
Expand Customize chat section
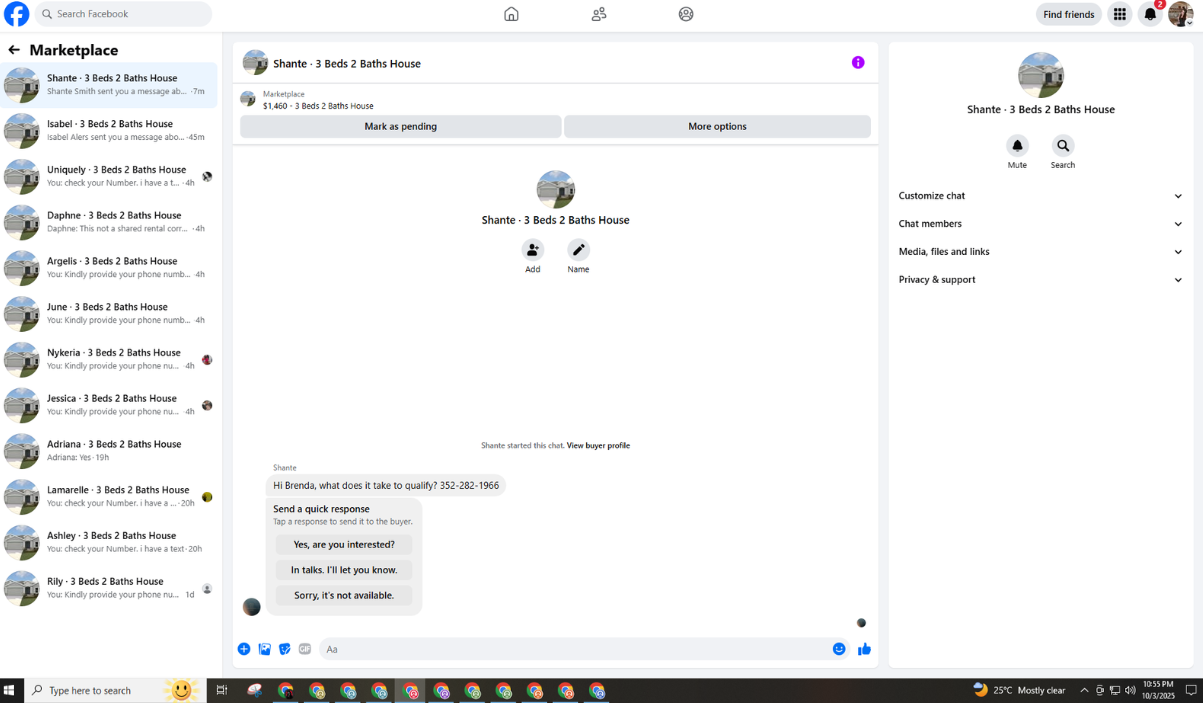[x=1041, y=196]
